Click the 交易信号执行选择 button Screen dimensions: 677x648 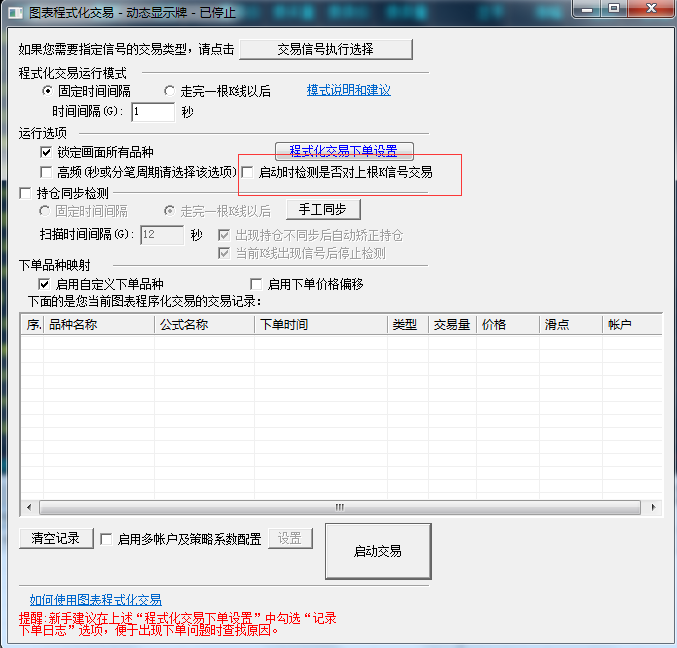[x=326, y=50]
